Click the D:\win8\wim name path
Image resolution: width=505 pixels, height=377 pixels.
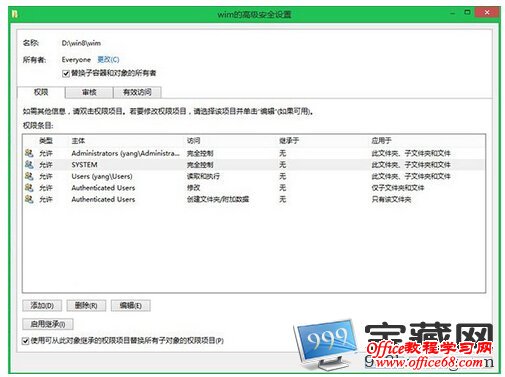pos(81,43)
